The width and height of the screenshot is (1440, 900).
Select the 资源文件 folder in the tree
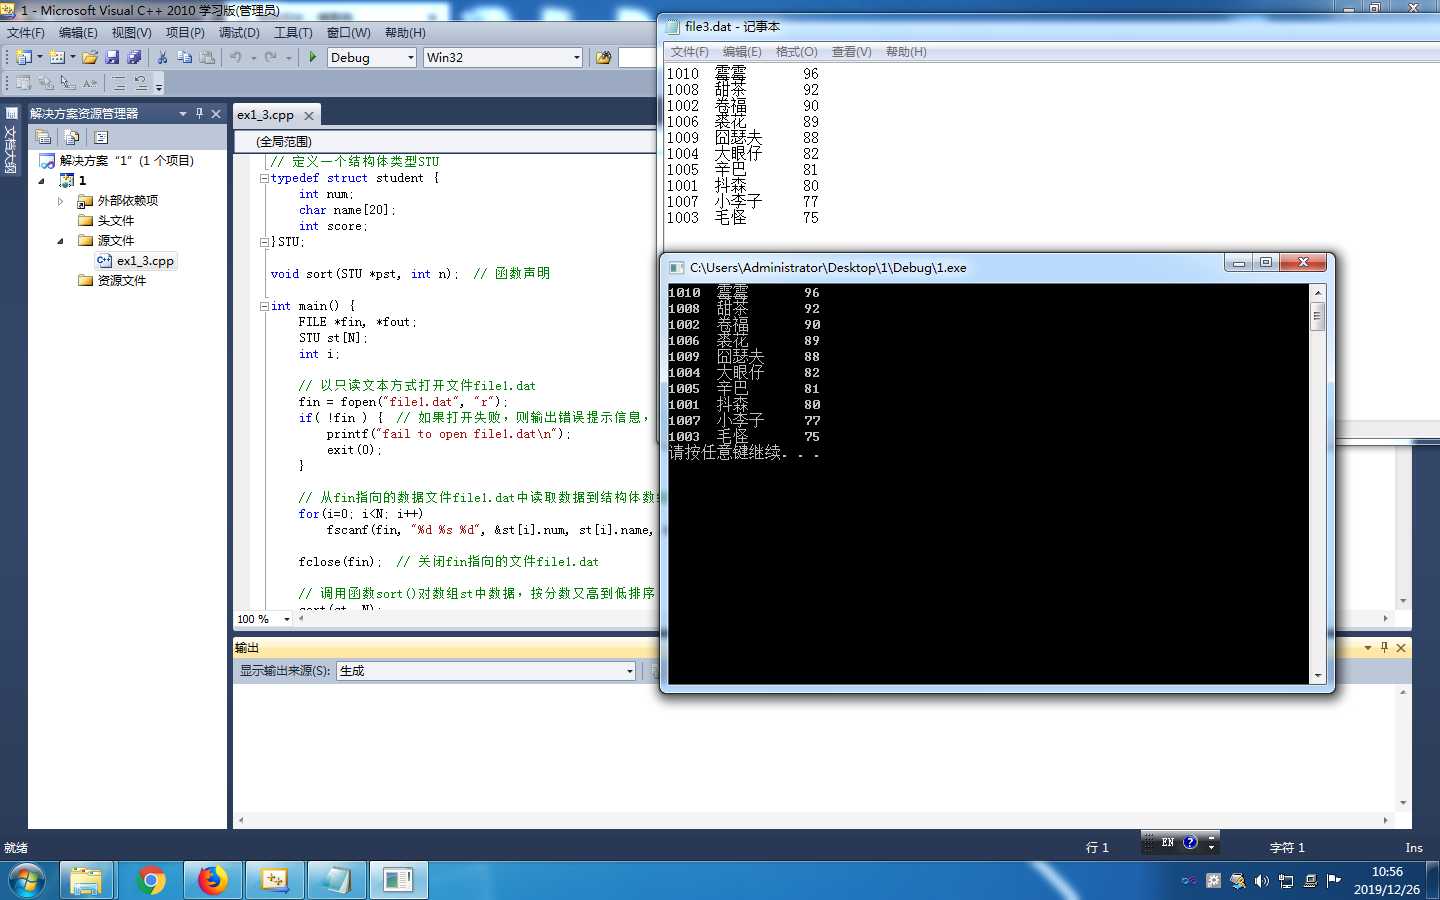122,281
